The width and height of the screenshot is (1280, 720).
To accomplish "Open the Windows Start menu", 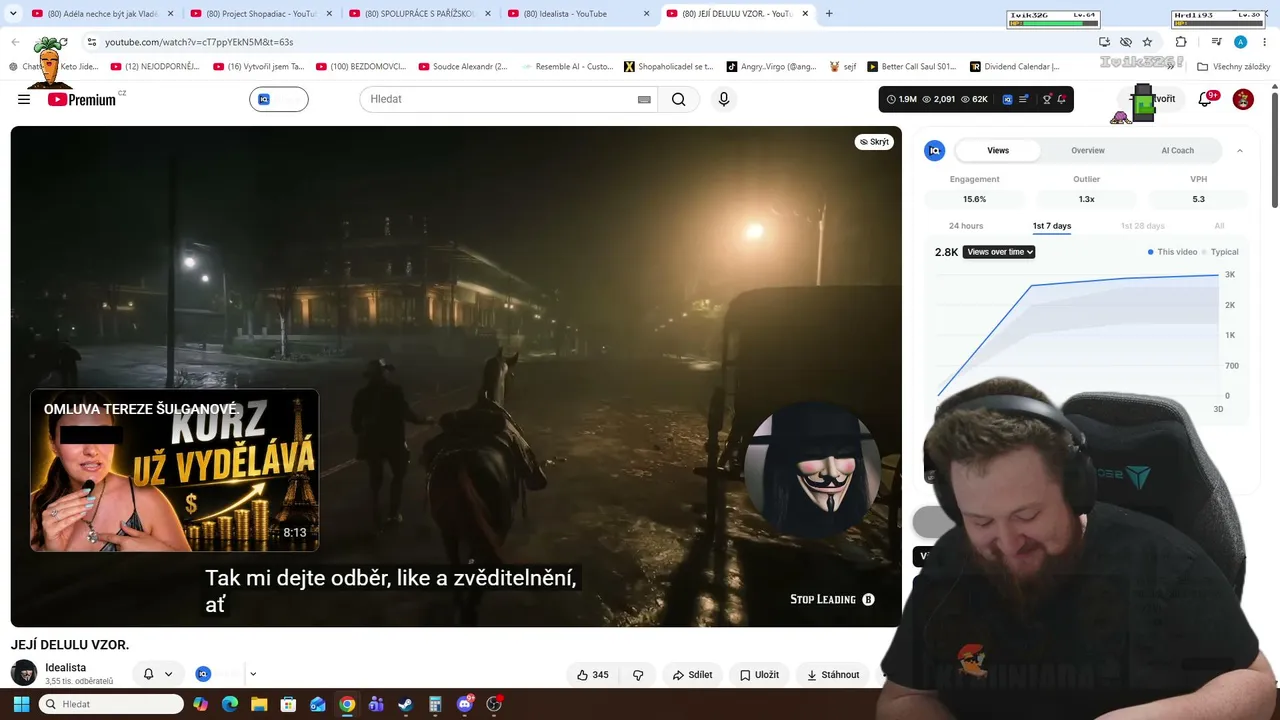I will 21,704.
